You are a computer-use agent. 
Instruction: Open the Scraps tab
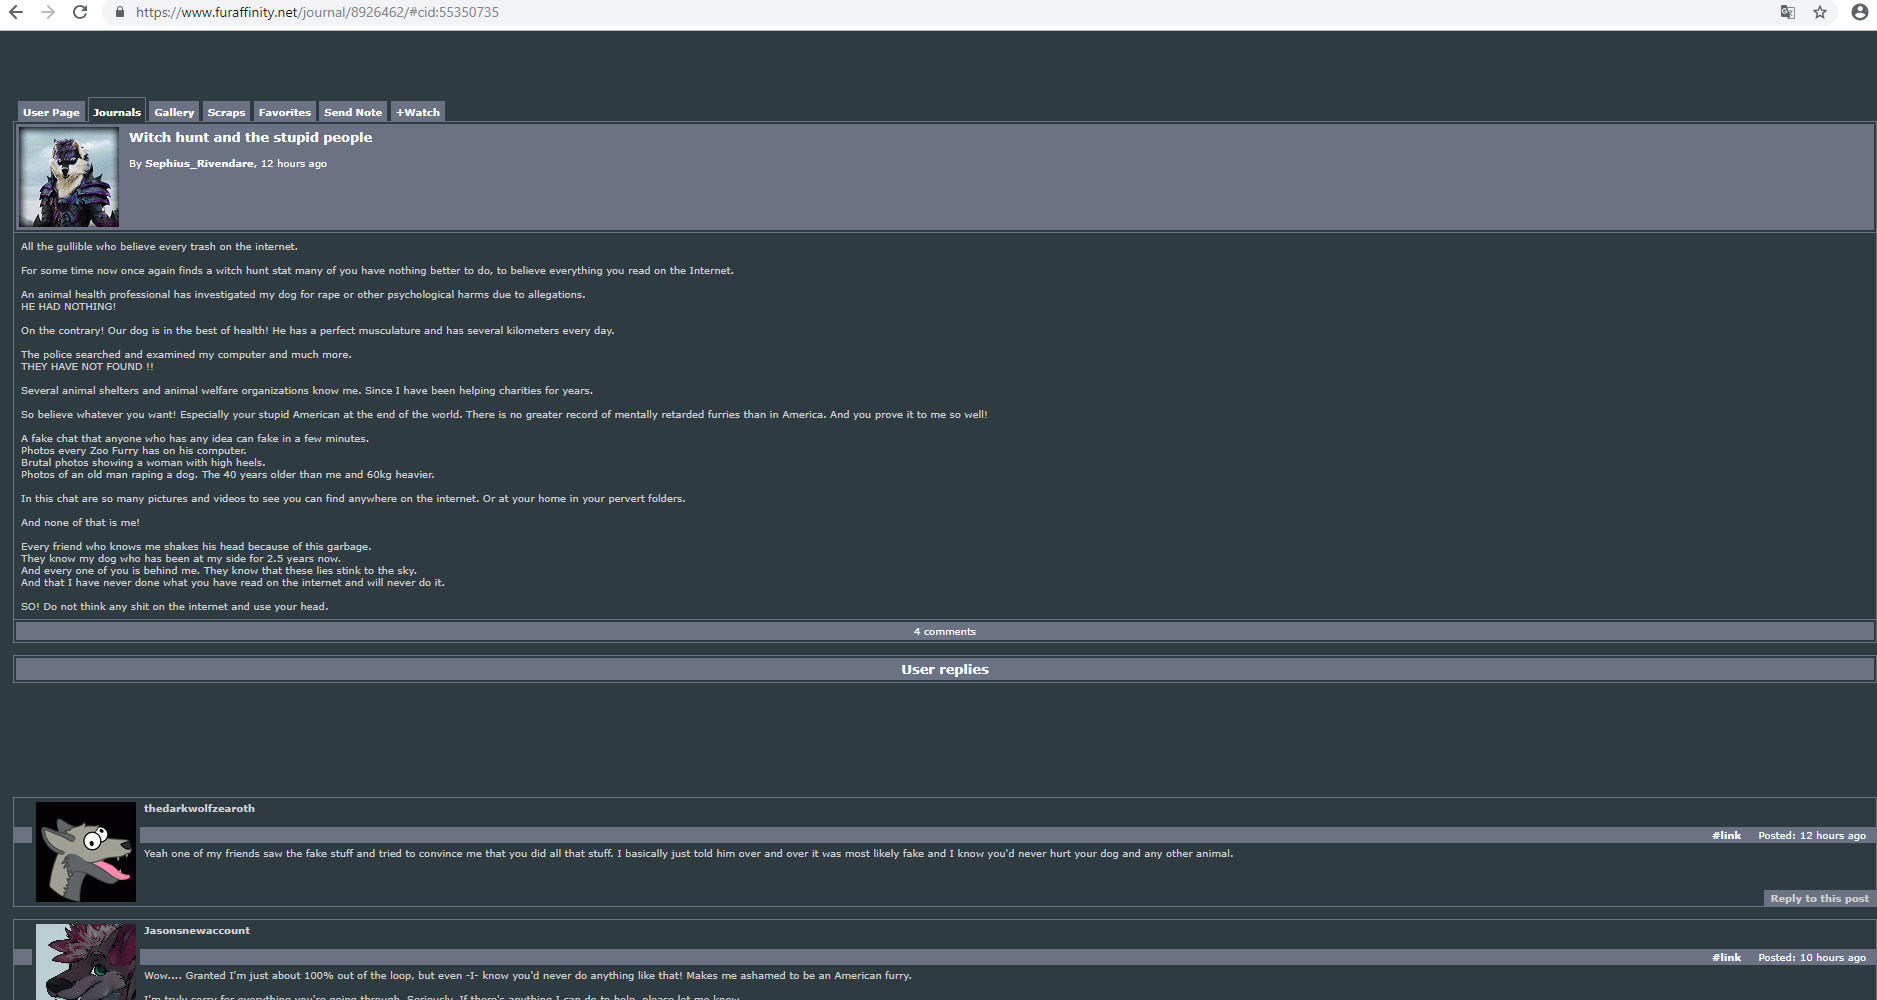[x=226, y=112]
